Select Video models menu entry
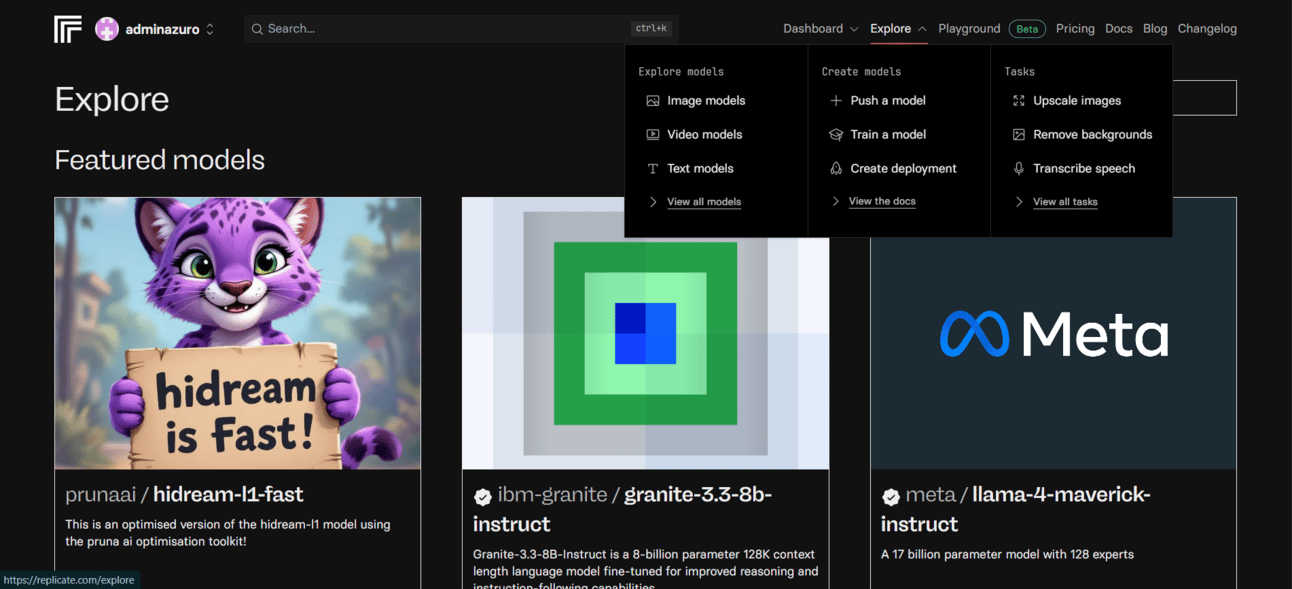This screenshot has width=1292, height=589. click(x=704, y=135)
